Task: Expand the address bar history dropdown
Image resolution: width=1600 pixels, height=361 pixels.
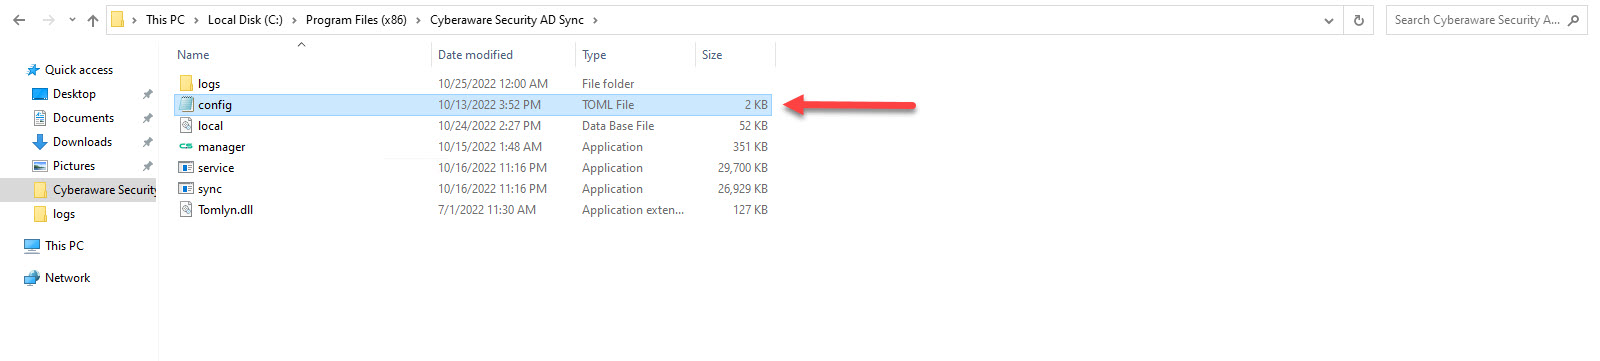Action: coord(1328,20)
